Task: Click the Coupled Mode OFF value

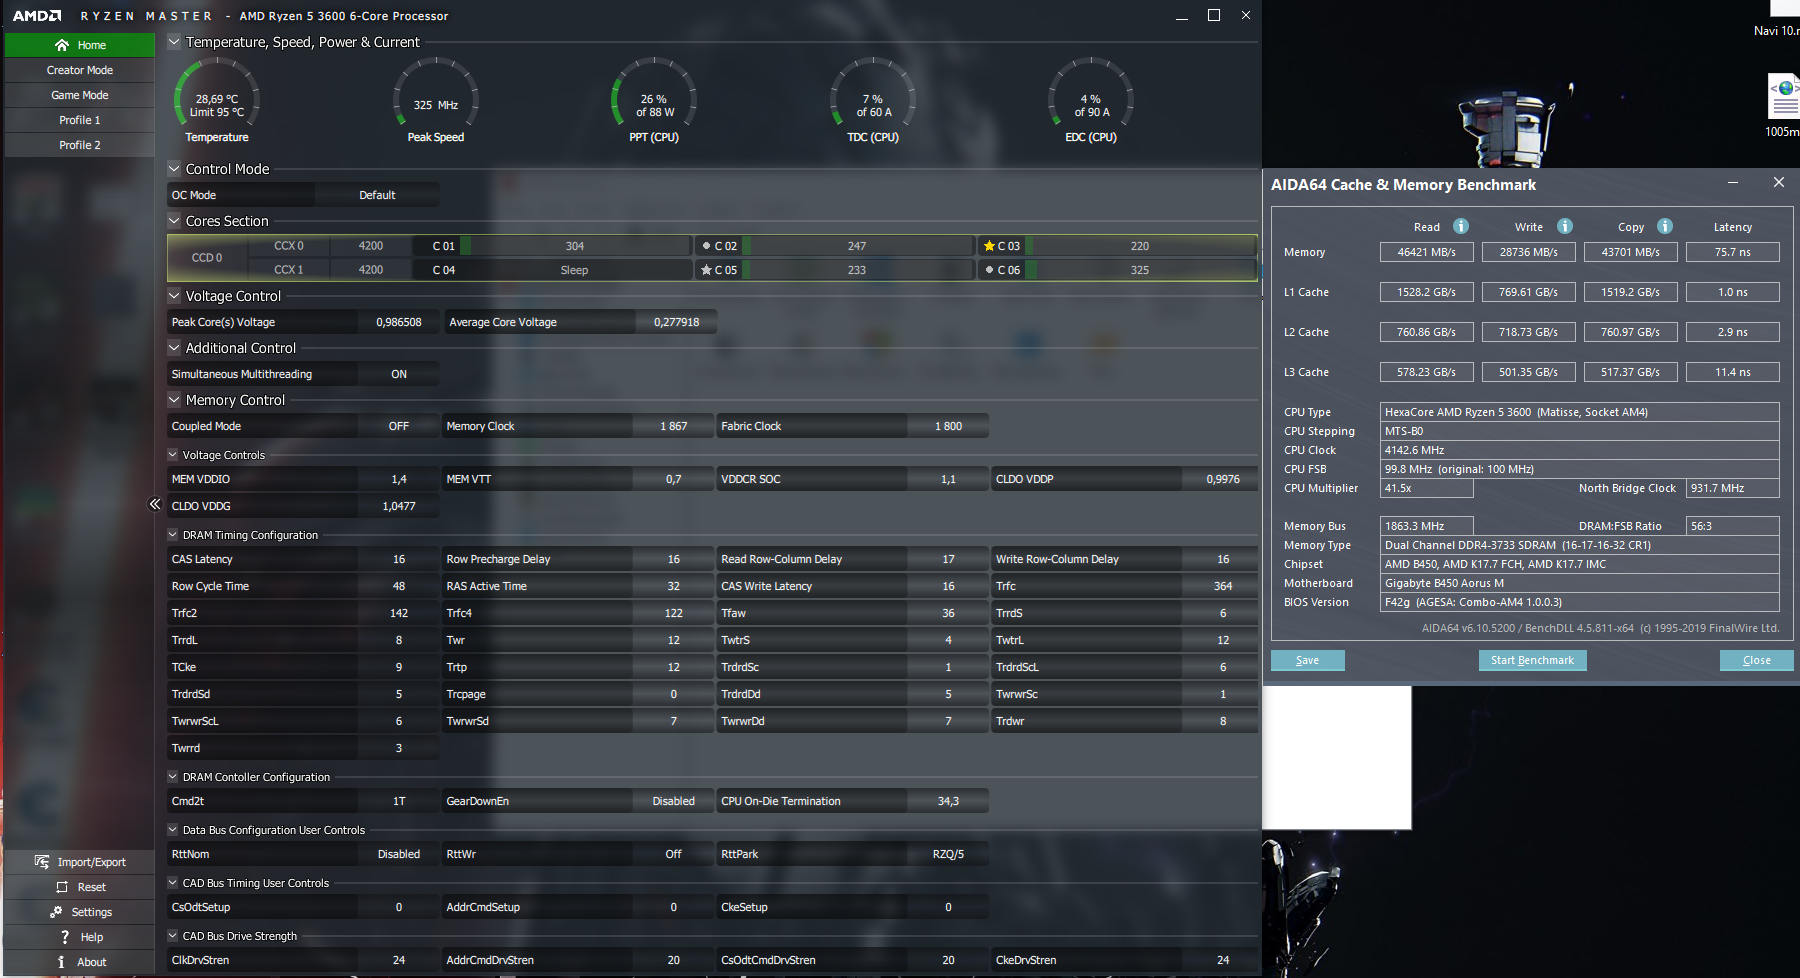Action: (x=399, y=426)
